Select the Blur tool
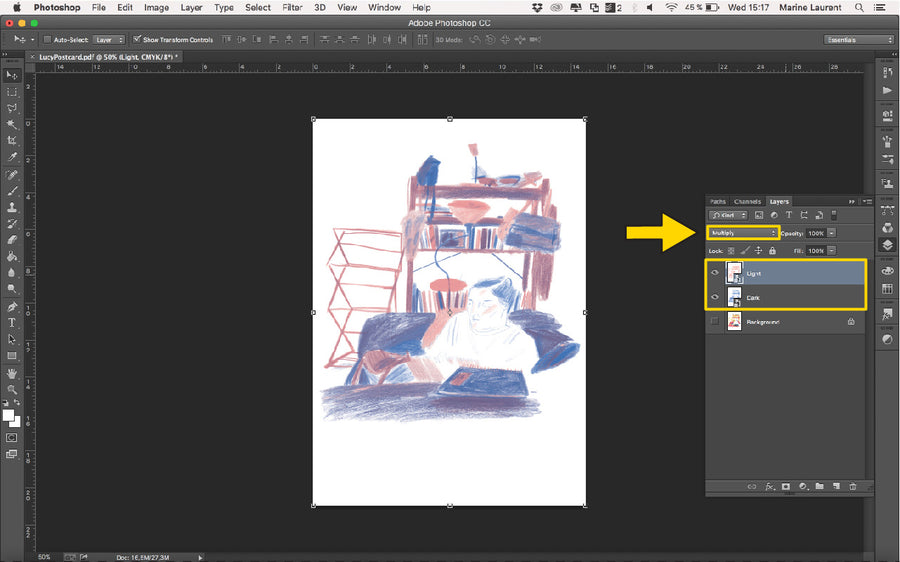This screenshot has width=900, height=562. tap(11, 272)
